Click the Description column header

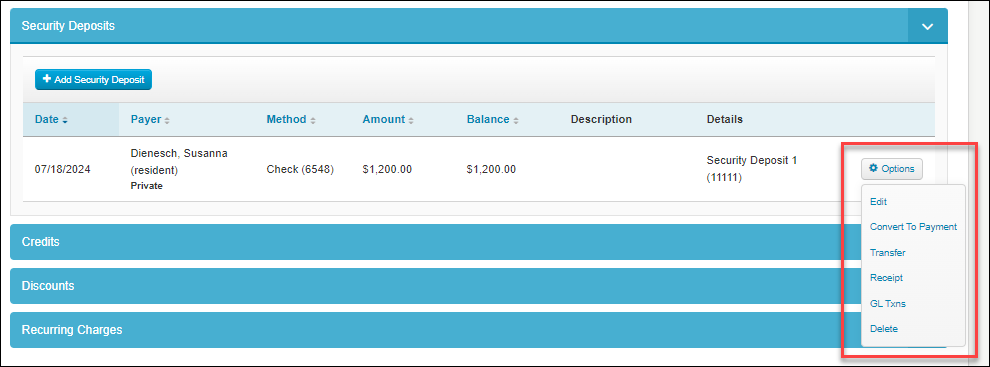click(x=601, y=119)
